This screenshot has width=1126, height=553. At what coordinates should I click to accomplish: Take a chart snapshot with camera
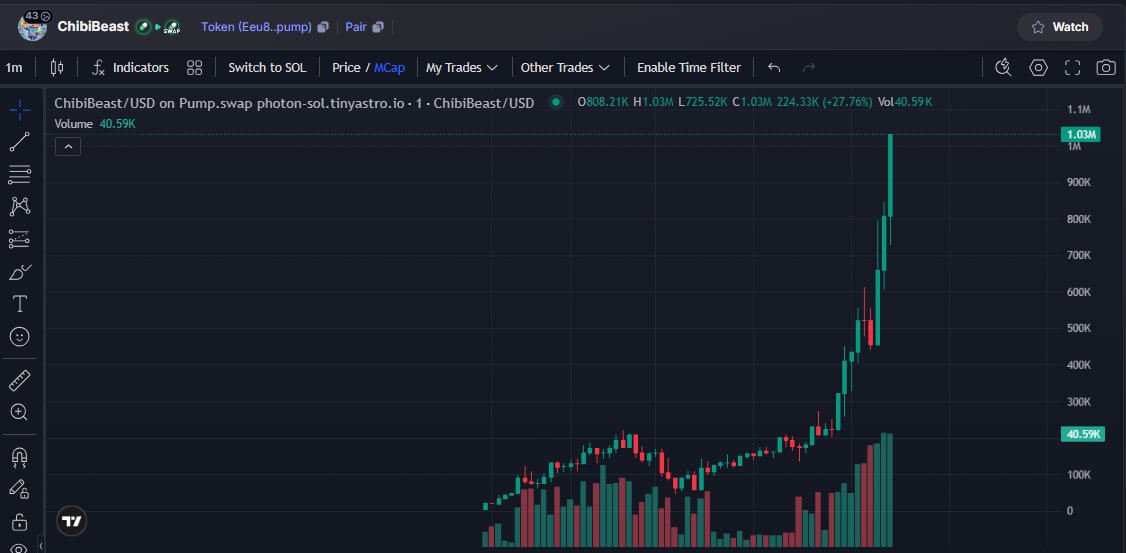pyautogui.click(x=1106, y=68)
